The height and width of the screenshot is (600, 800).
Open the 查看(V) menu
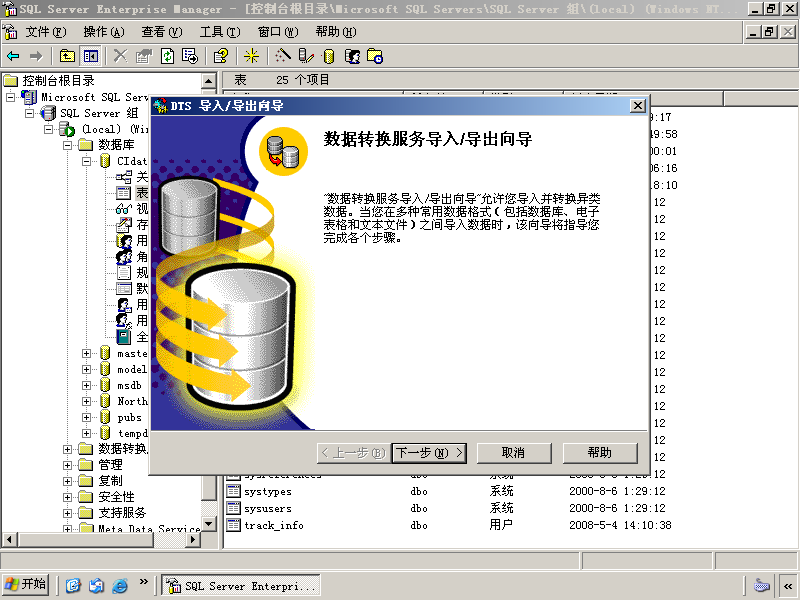pos(162,32)
